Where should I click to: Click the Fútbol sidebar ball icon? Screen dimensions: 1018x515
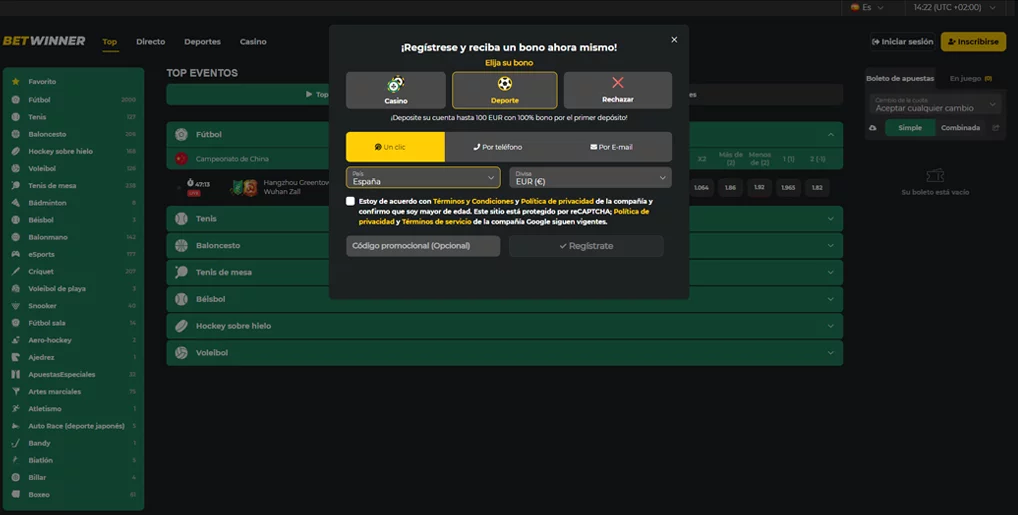point(16,100)
